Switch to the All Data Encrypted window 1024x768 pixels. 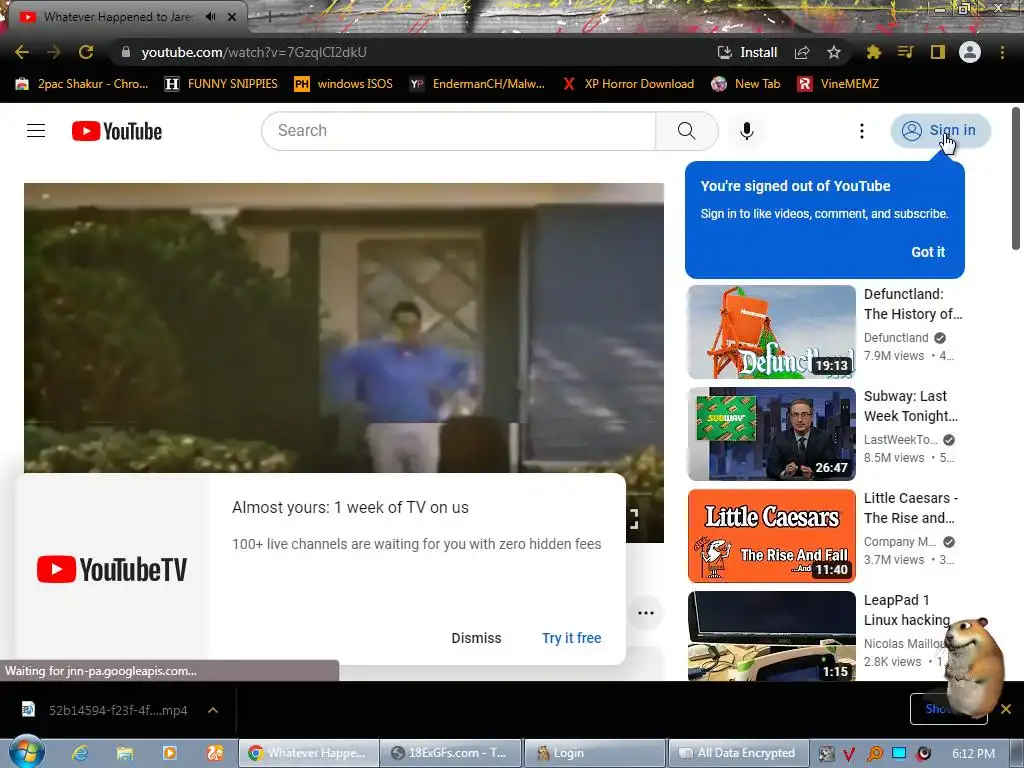click(x=737, y=753)
